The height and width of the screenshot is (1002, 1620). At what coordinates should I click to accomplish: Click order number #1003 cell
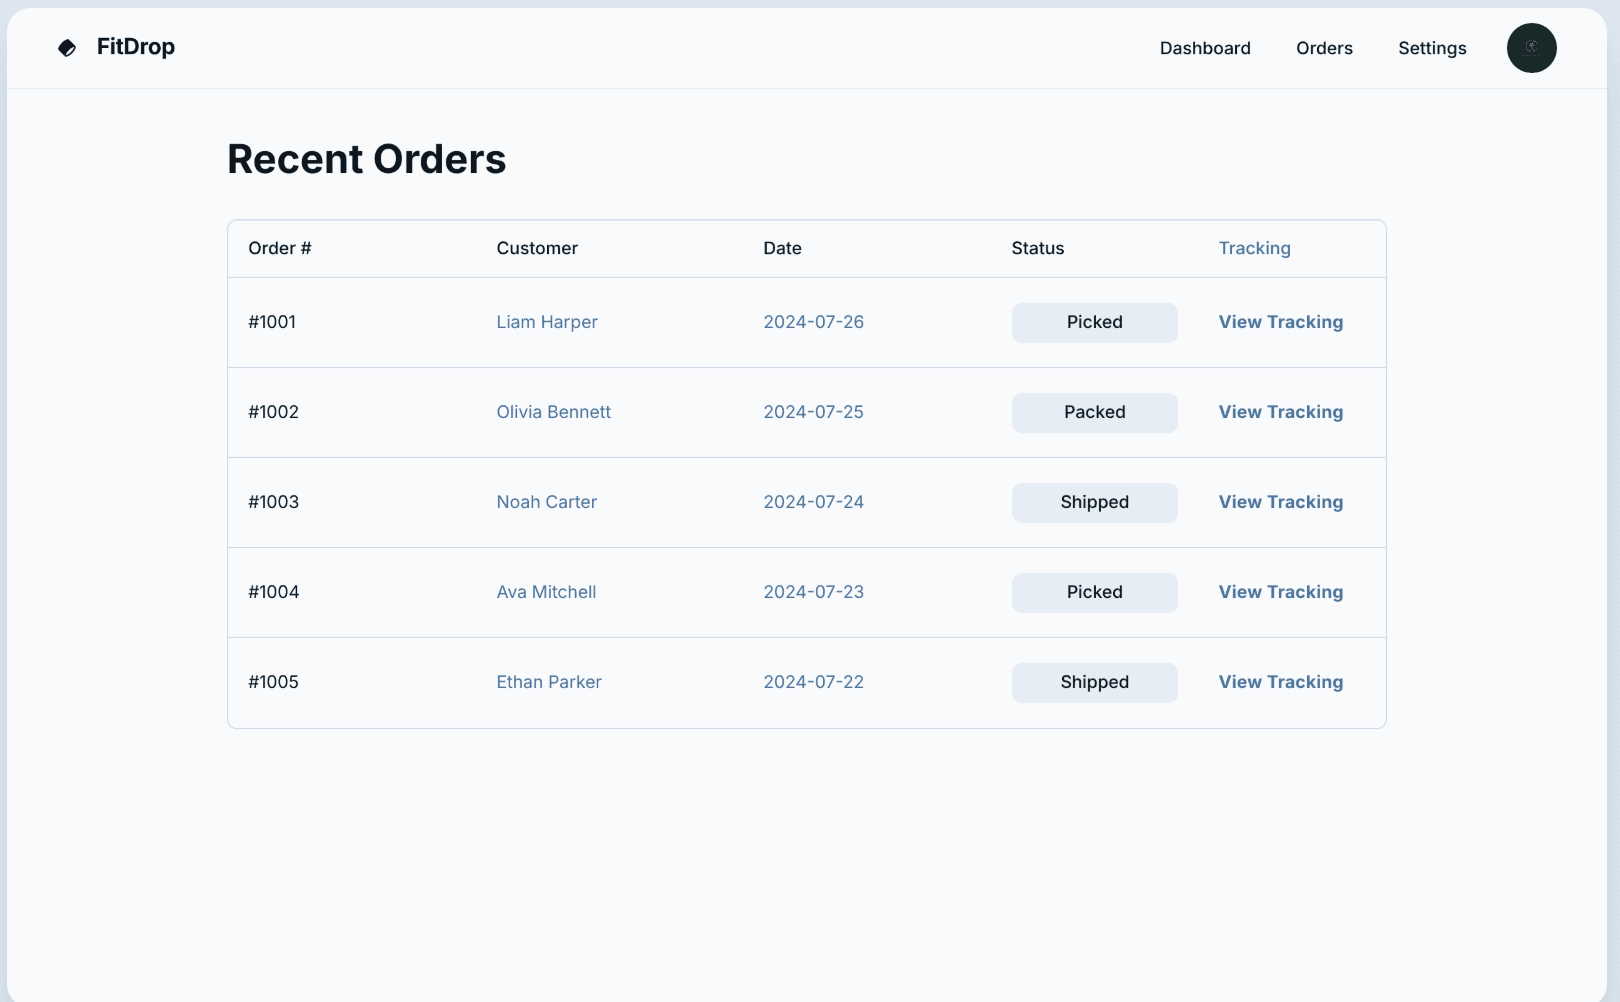pos(273,502)
